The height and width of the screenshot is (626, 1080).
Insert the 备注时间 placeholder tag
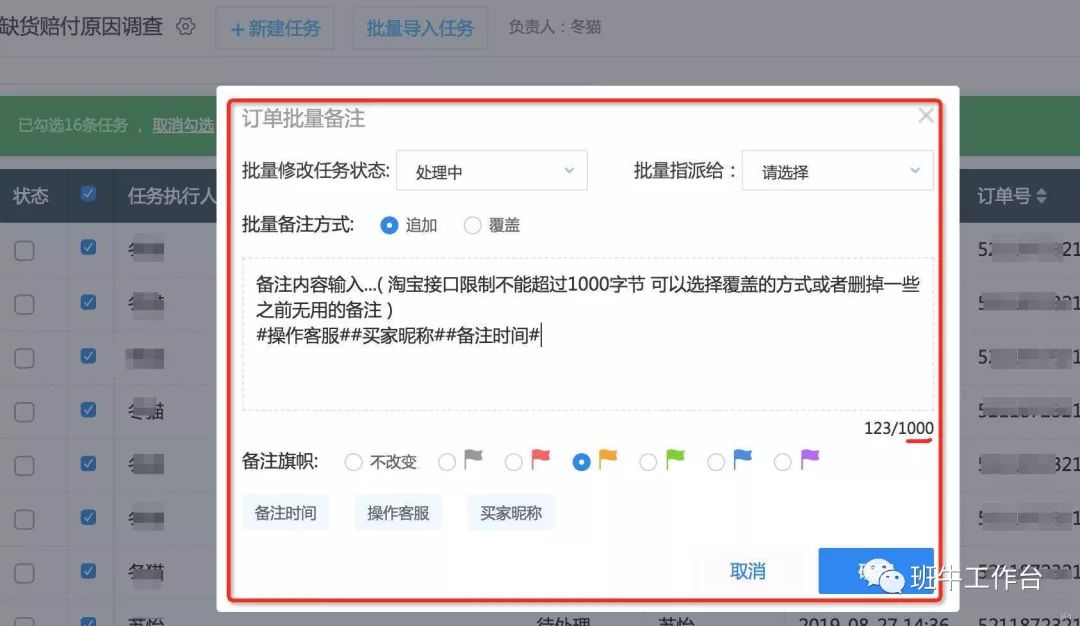(x=285, y=513)
